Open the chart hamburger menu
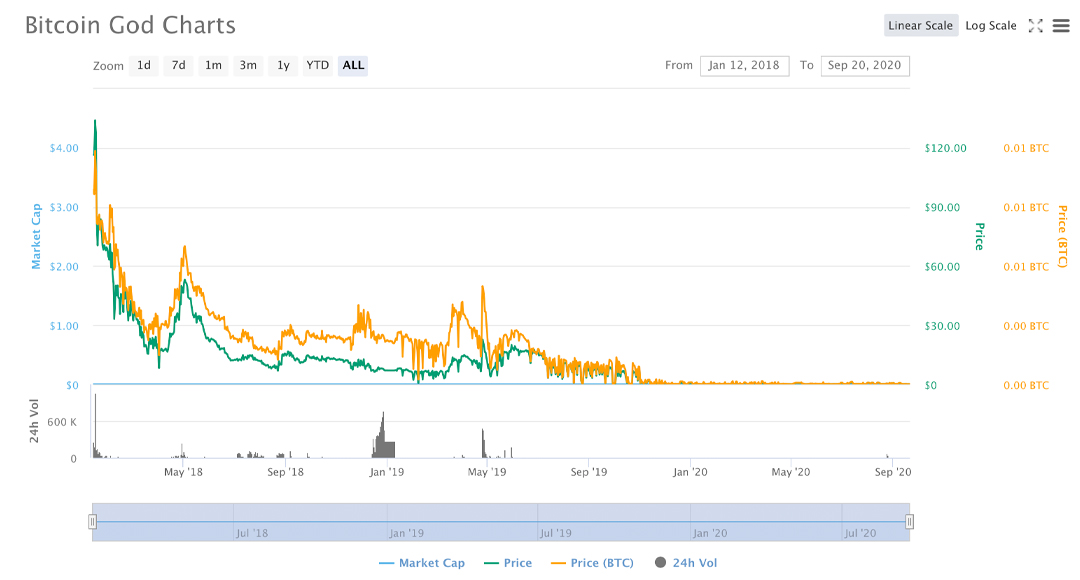Screen dimensions: 1080x580 [x=1061, y=25]
